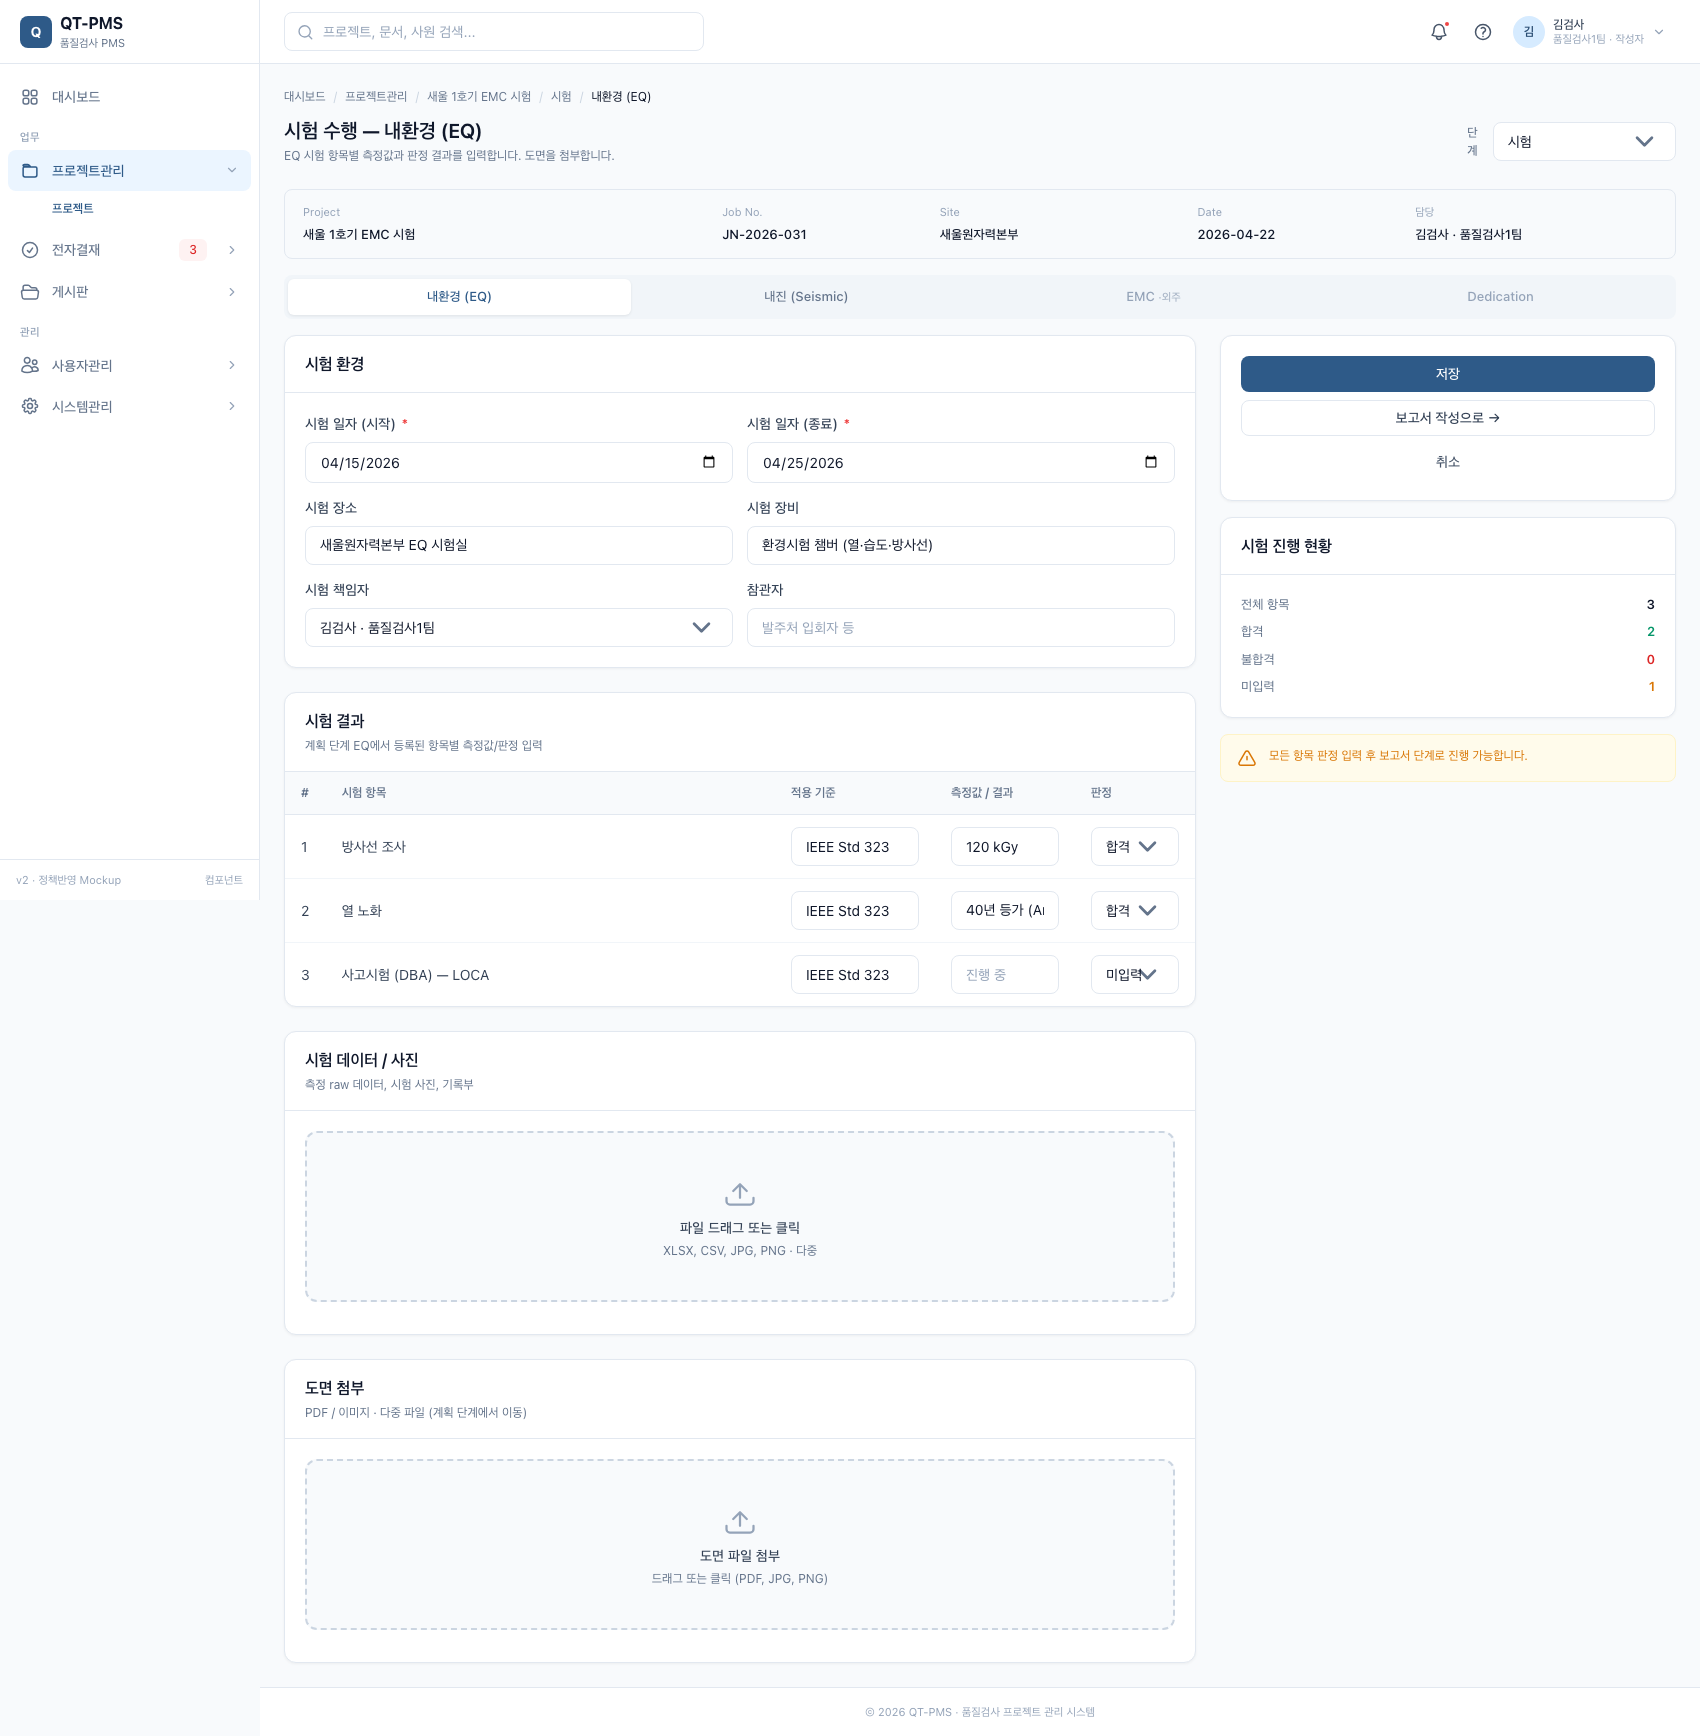Click the warning triangle icon
This screenshot has height=1736, width=1700.
[1247, 758]
